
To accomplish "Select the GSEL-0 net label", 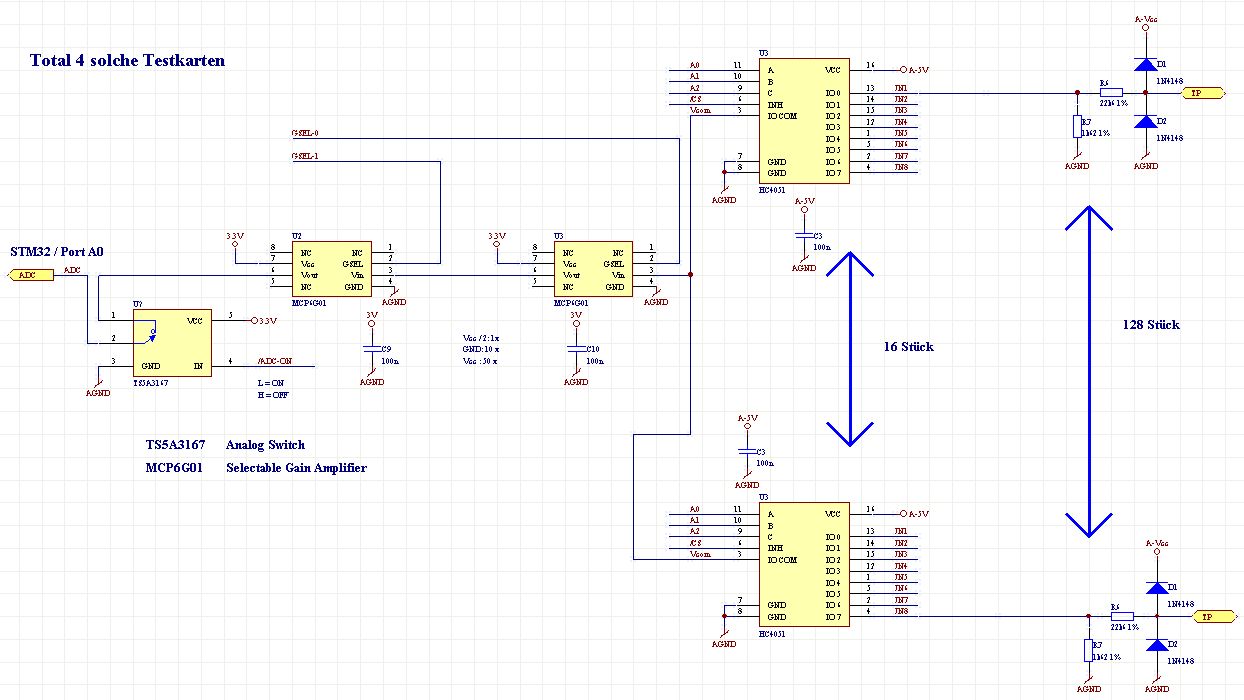I will click(304, 133).
